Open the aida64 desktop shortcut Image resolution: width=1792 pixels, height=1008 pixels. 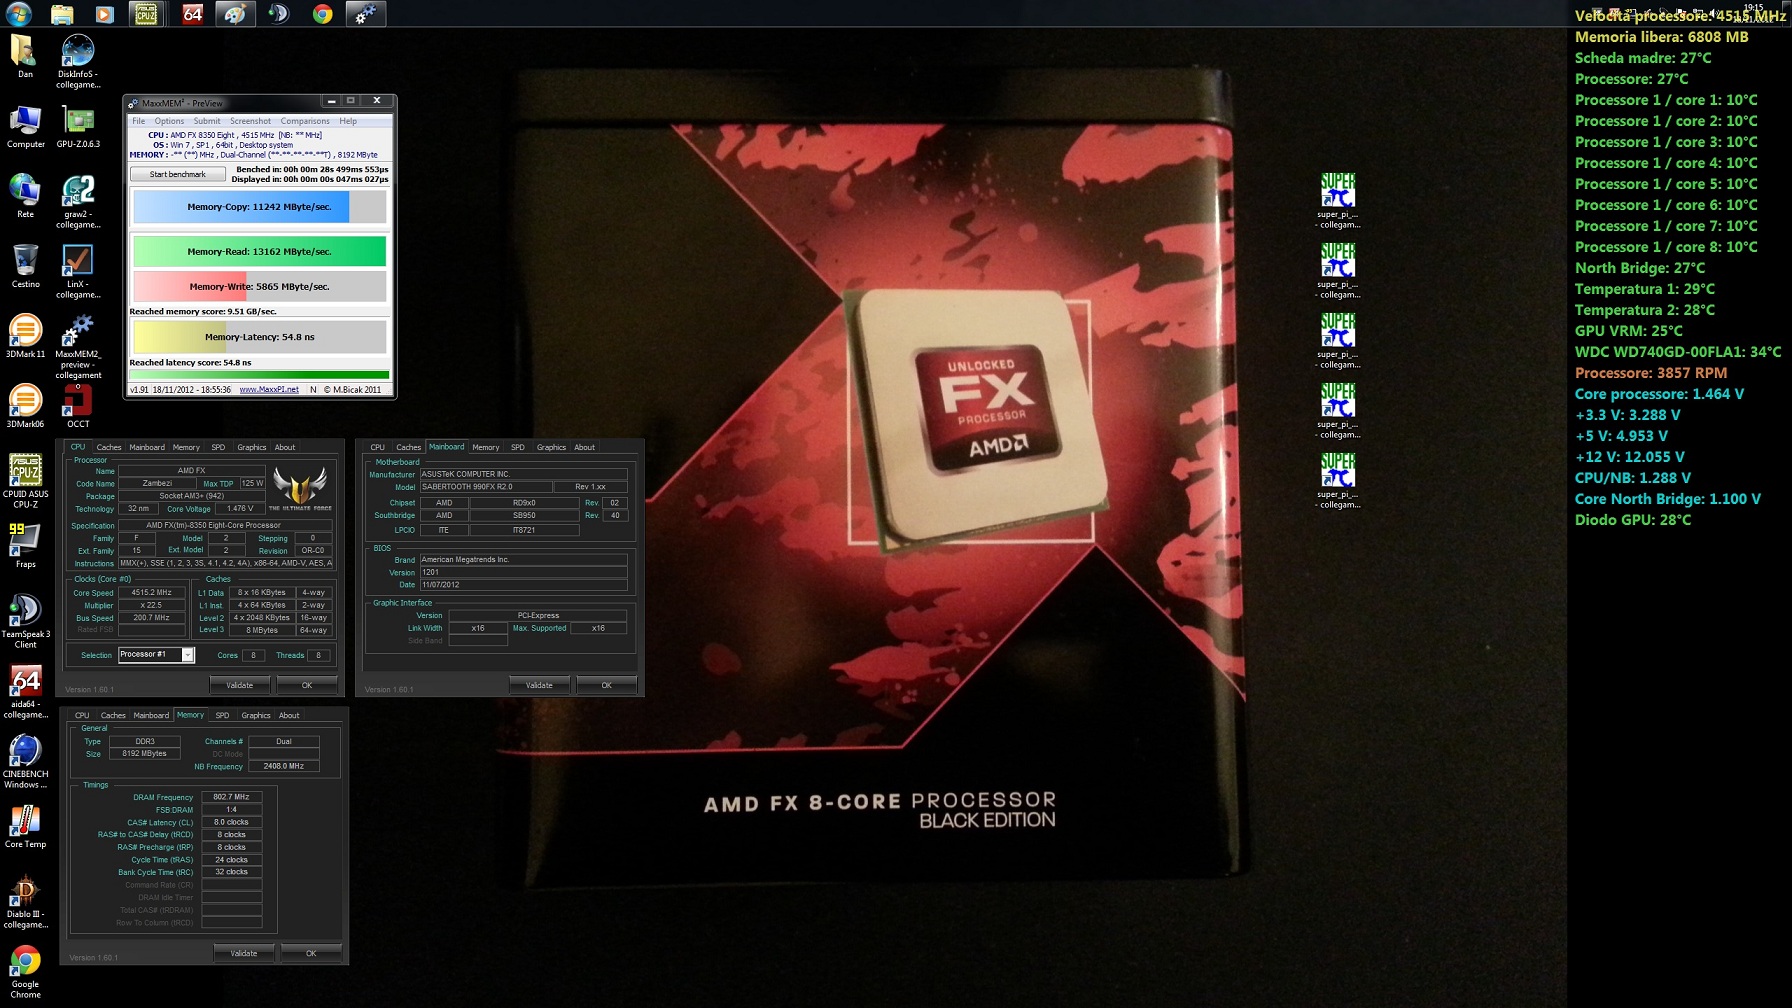click(25, 692)
